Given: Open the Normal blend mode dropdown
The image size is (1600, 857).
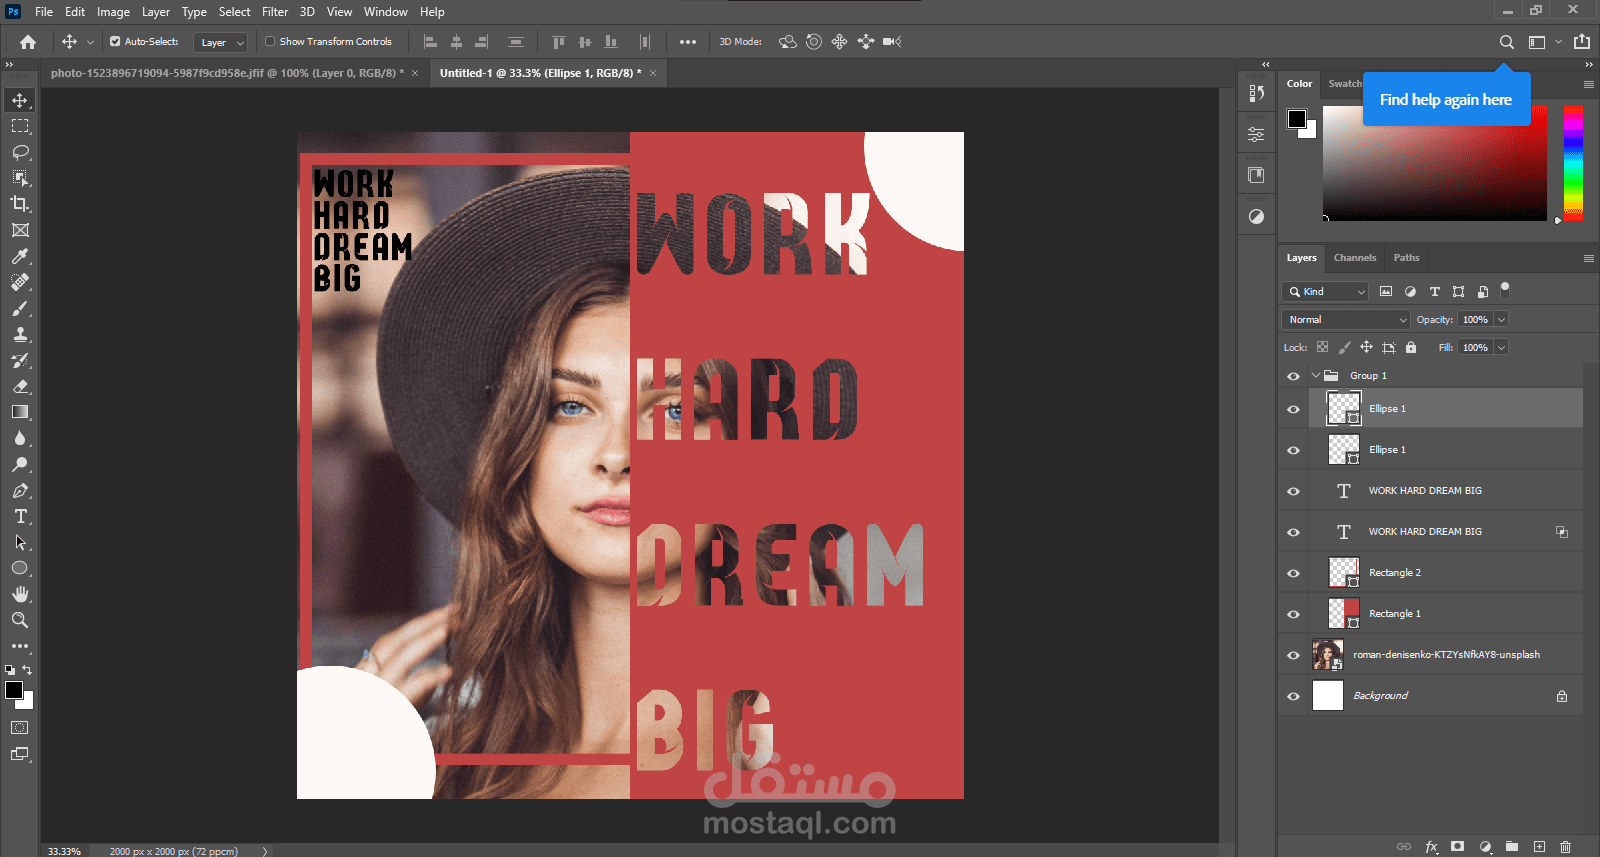Looking at the screenshot, I should (x=1345, y=320).
